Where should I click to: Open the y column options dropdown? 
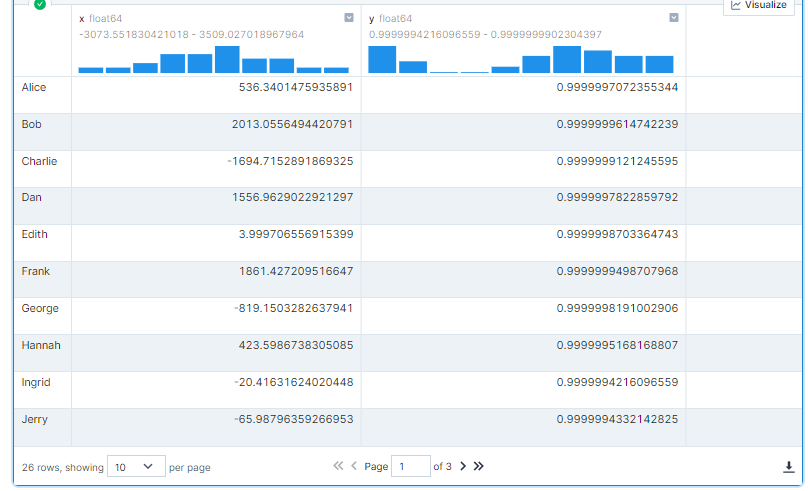point(673,18)
